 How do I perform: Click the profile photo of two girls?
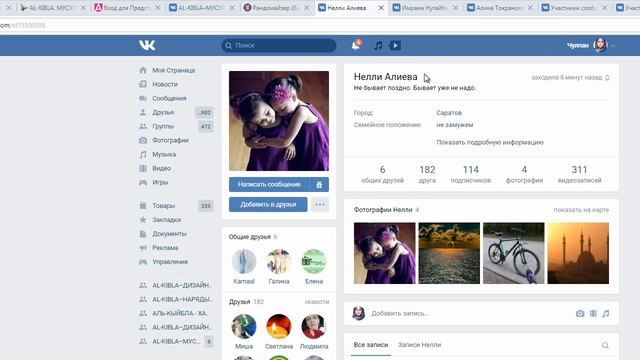279,121
